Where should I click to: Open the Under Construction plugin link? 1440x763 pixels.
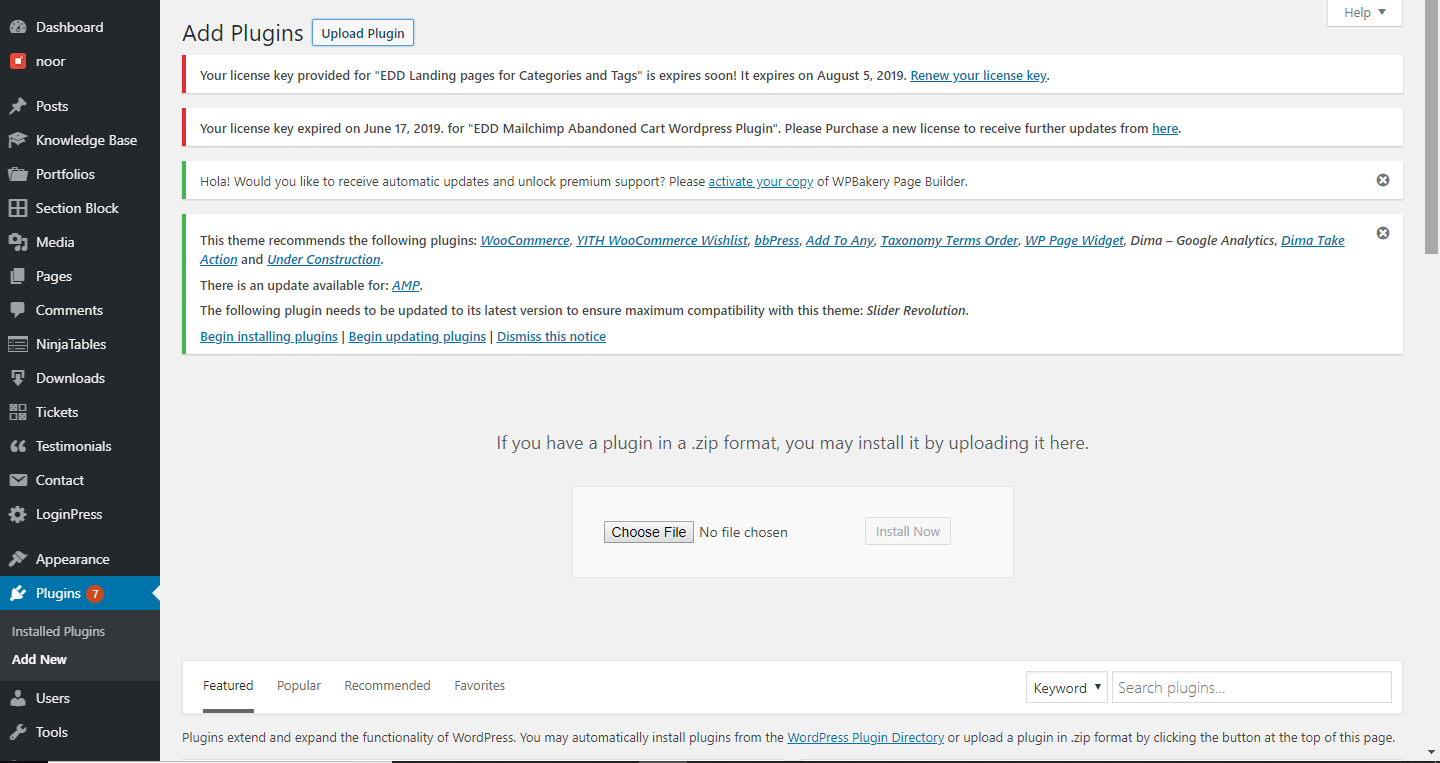(324, 259)
